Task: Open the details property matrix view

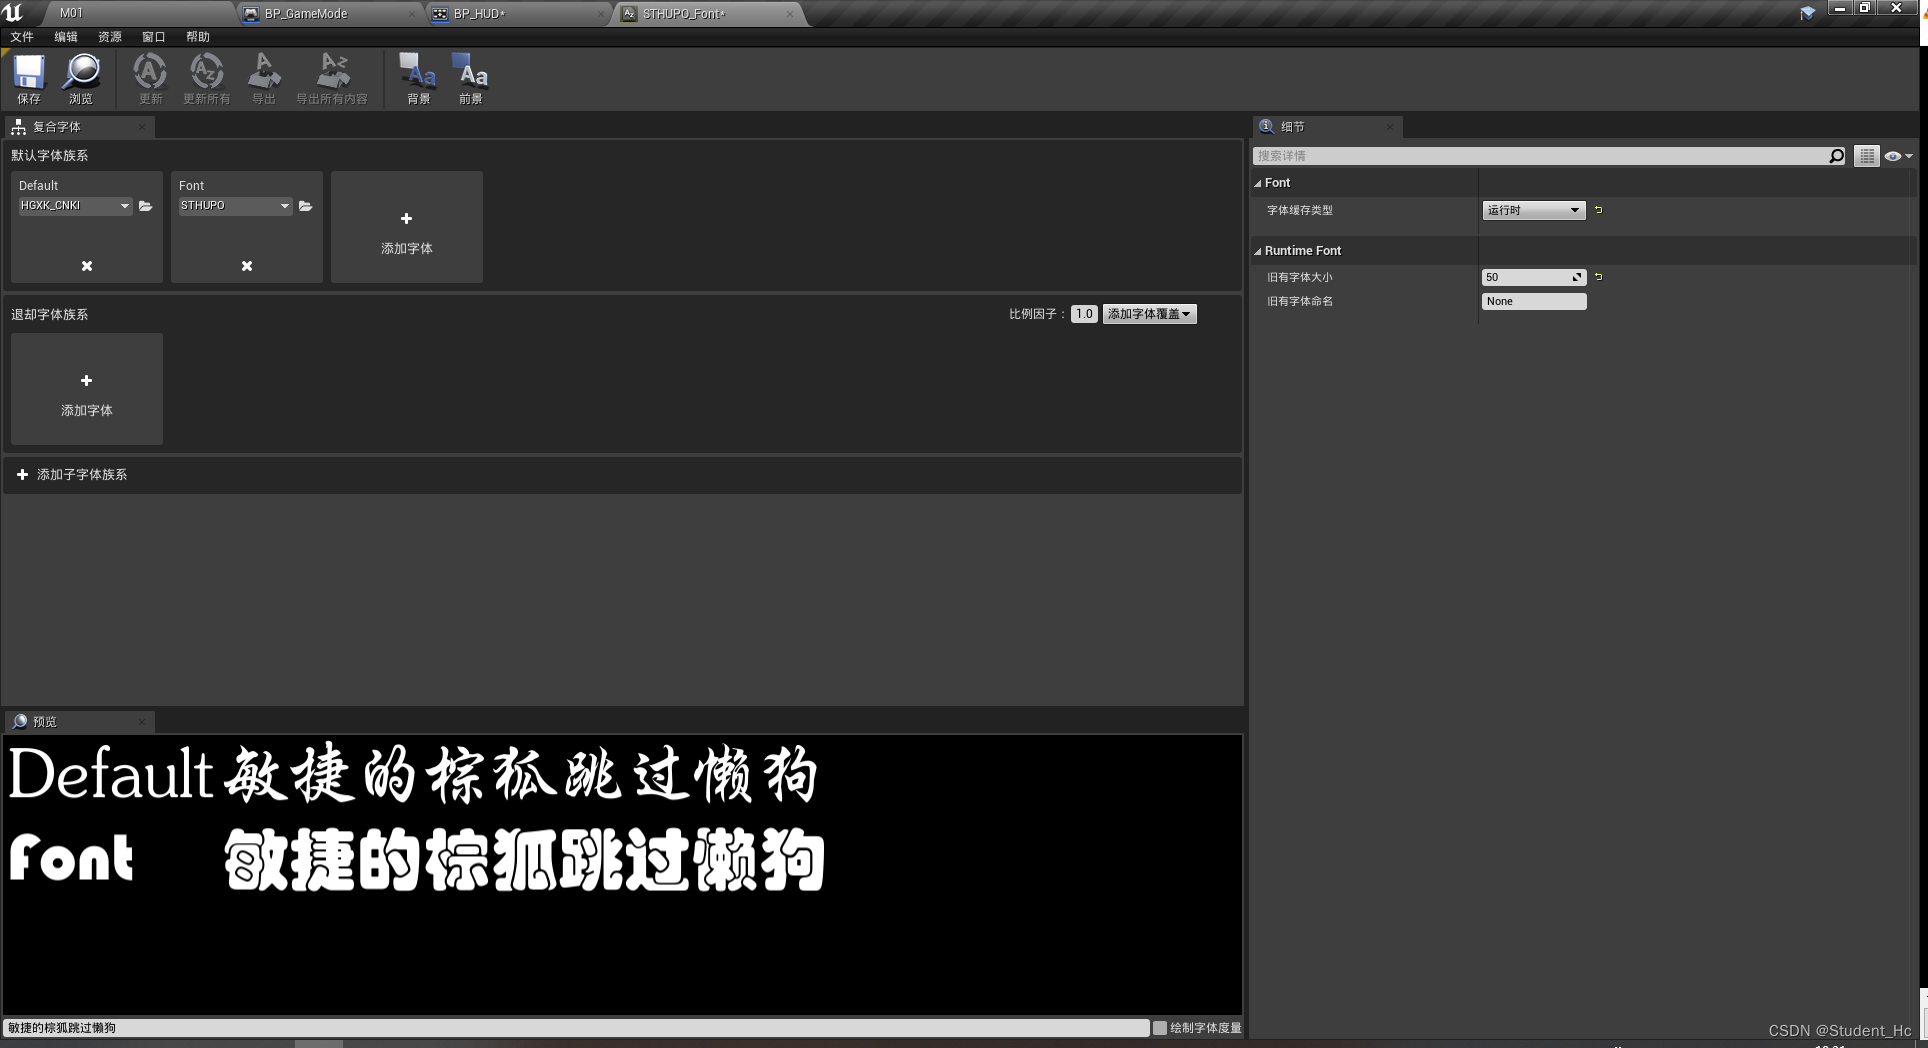Action: 1867,156
